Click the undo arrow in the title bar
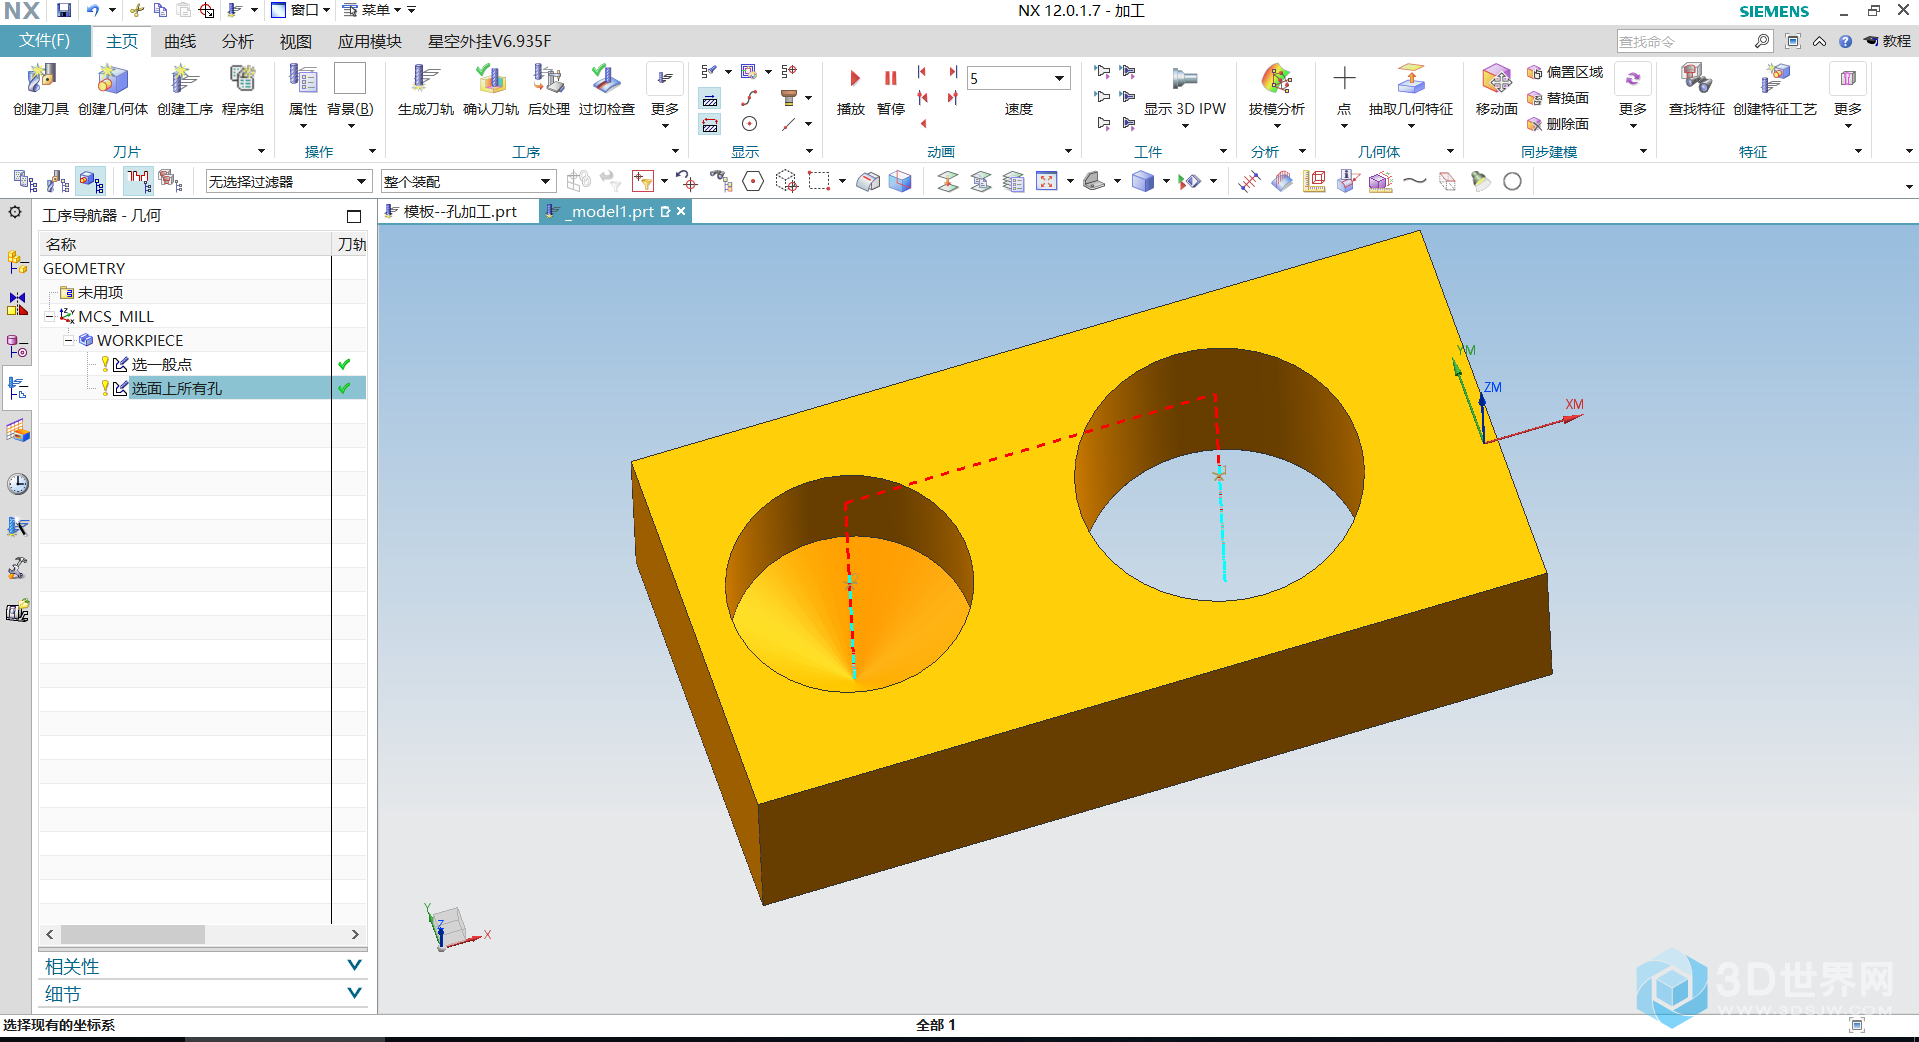 click(92, 10)
